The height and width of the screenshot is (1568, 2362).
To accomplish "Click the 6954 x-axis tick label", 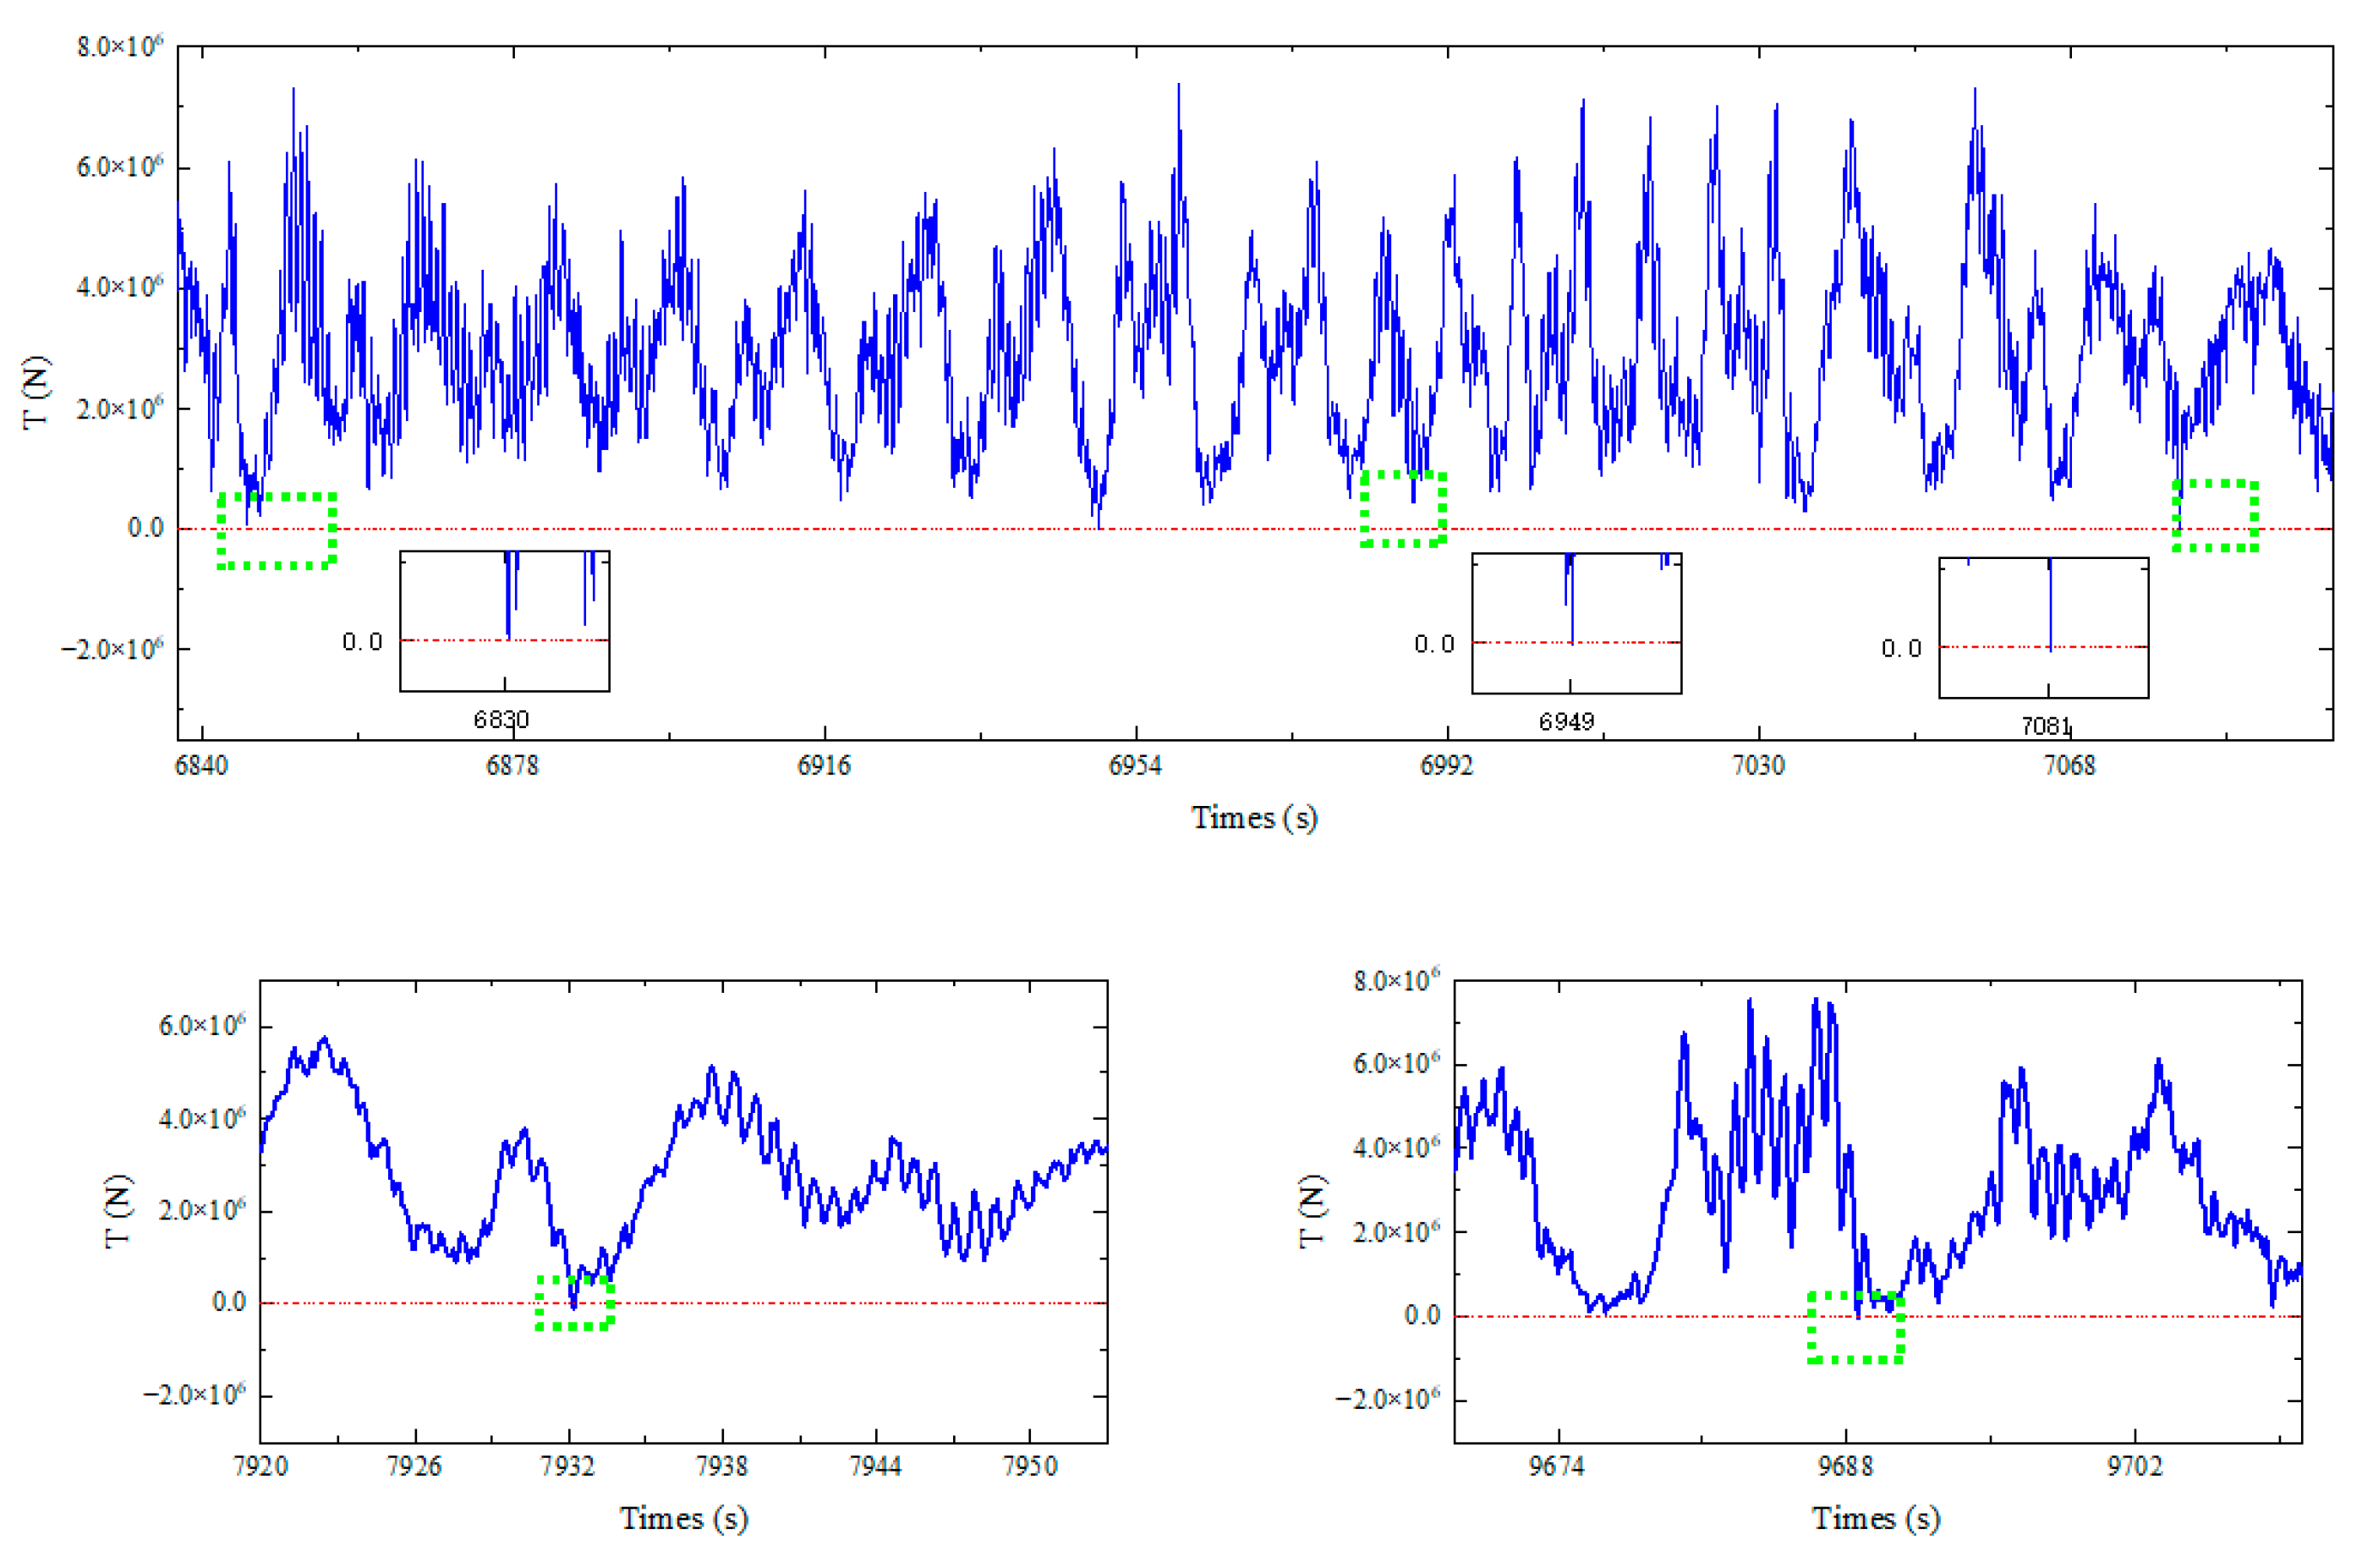I will (x=1135, y=766).
